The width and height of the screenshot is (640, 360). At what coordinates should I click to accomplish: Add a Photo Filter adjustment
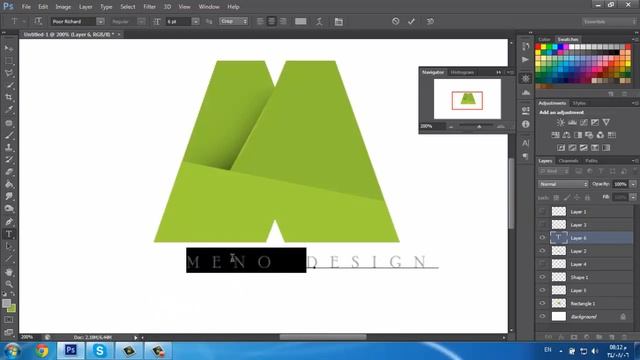tap(589, 135)
